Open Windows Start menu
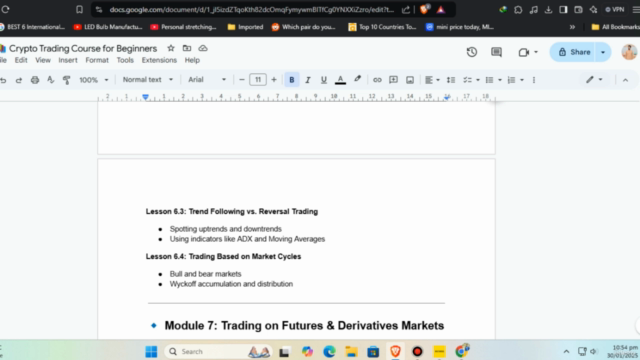 click(151, 351)
